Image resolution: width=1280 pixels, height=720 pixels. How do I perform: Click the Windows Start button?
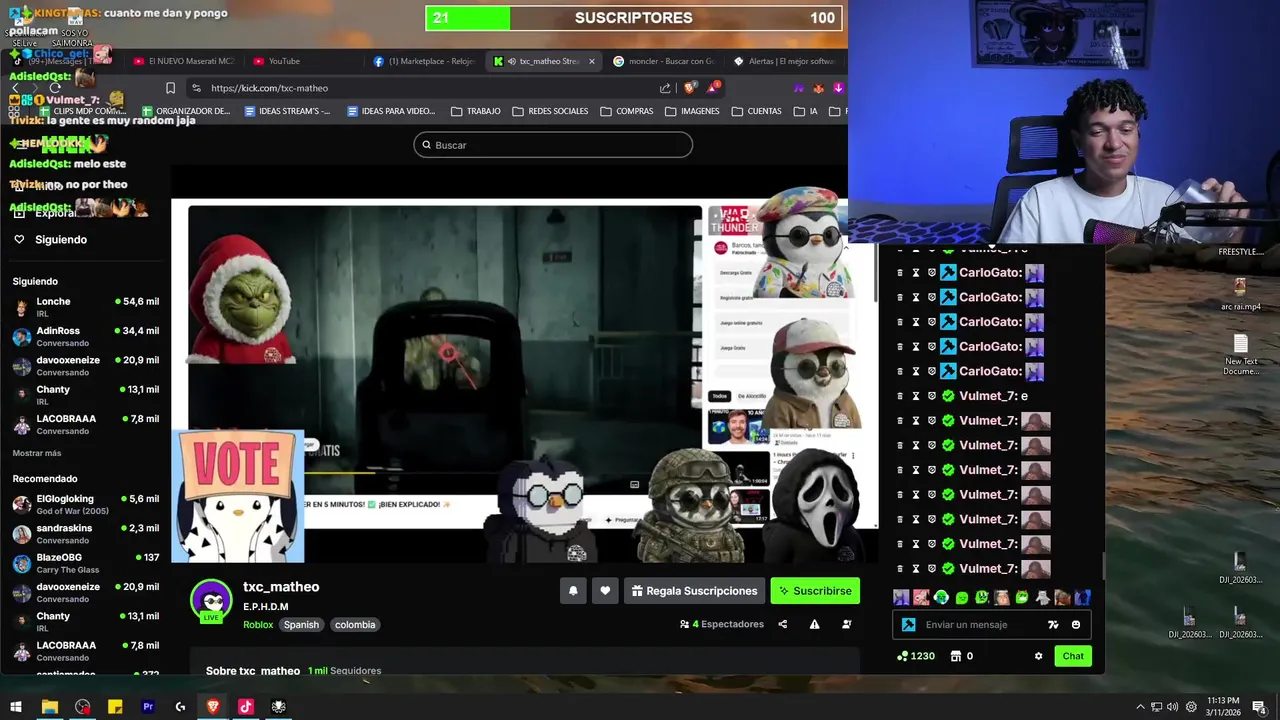[16, 707]
